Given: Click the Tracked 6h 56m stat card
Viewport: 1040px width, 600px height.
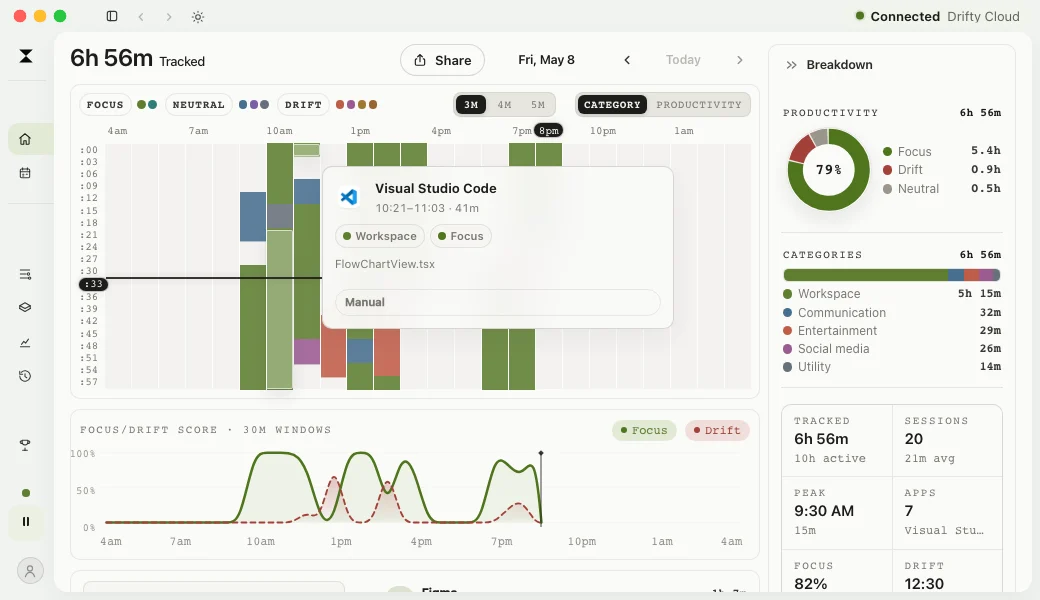Looking at the screenshot, I should coord(837,440).
